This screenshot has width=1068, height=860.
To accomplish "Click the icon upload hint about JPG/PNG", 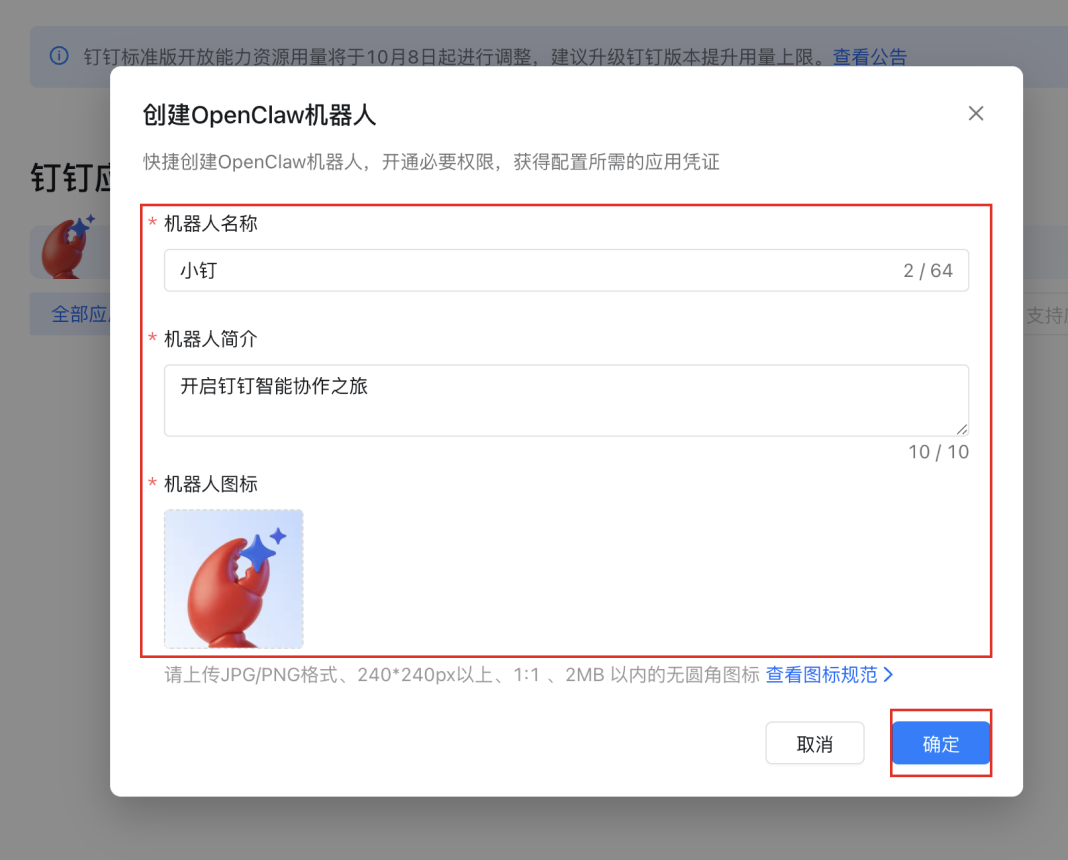I will pos(462,675).
